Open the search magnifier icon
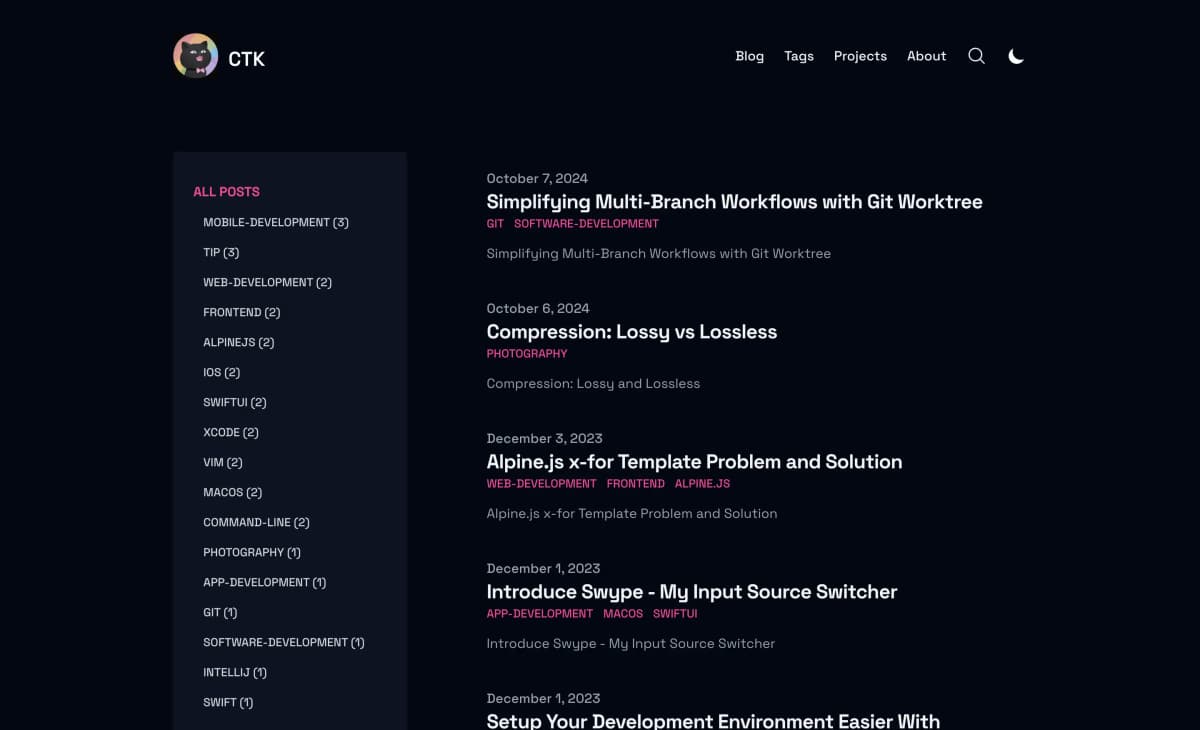Viewport: 1200px width, 730px height. pos(976,56)
